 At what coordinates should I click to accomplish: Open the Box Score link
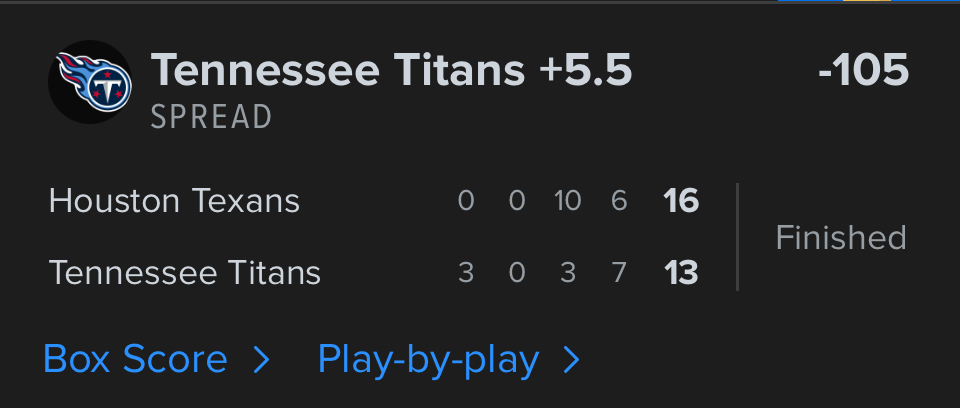[x=135, y=360]
